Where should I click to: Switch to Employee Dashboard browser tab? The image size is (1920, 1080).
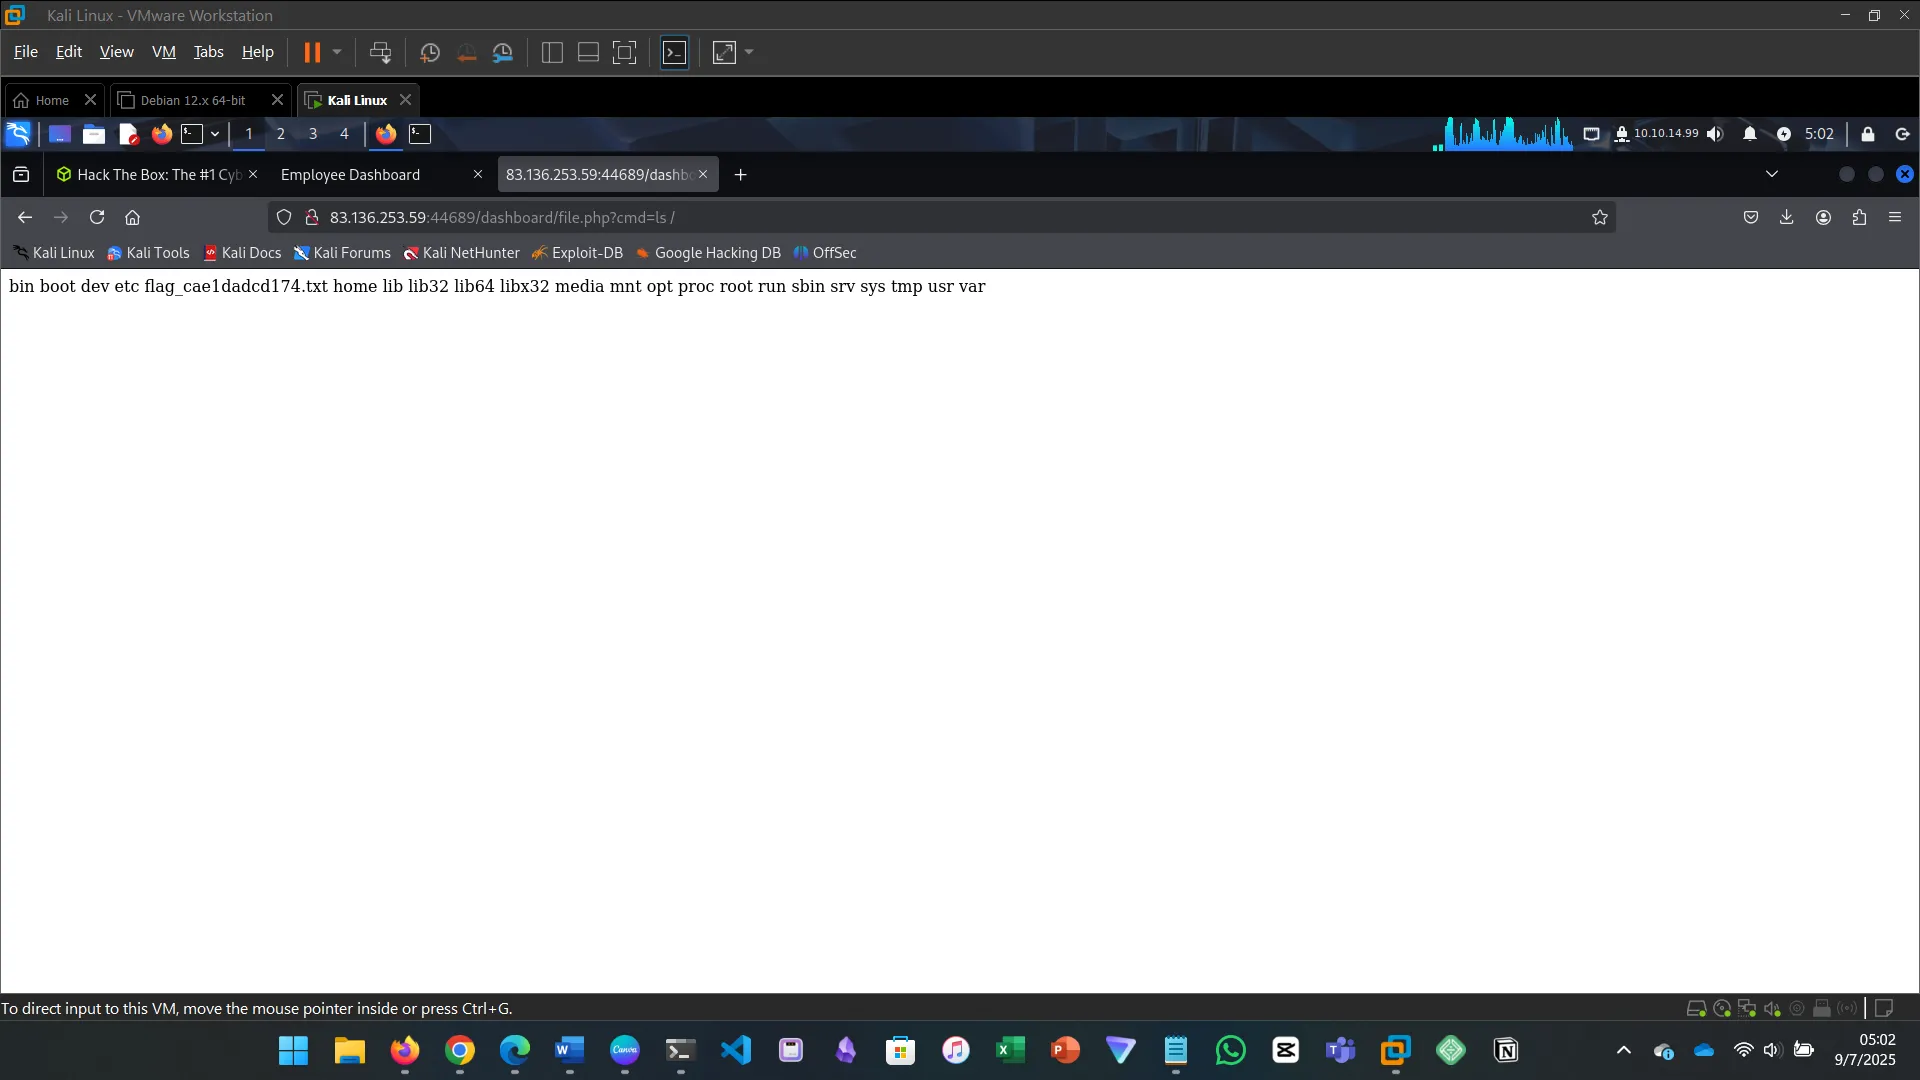351,174
